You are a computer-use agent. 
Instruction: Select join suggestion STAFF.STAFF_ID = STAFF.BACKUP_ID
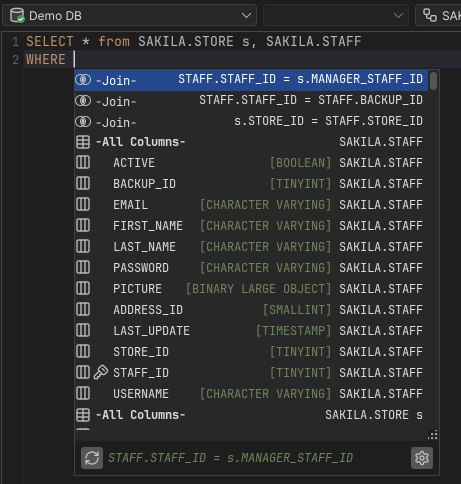[x=251, y=101]
